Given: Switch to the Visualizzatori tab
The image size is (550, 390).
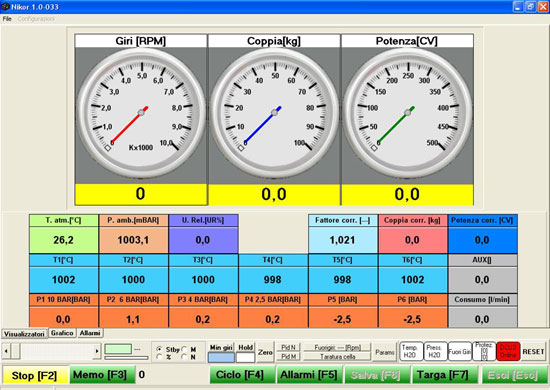Looking at the screenshot, I should (24, 334).
